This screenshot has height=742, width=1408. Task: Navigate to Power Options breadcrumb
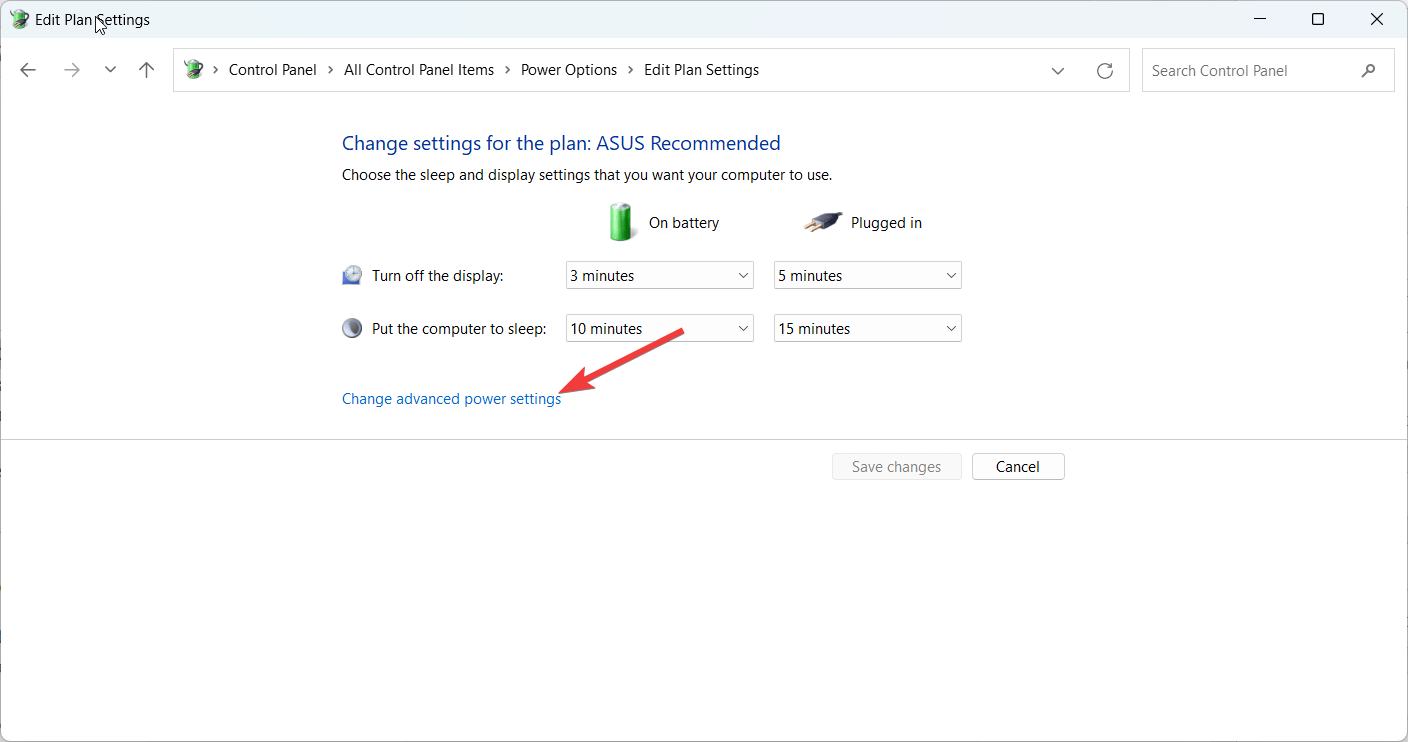pos(569,70)
